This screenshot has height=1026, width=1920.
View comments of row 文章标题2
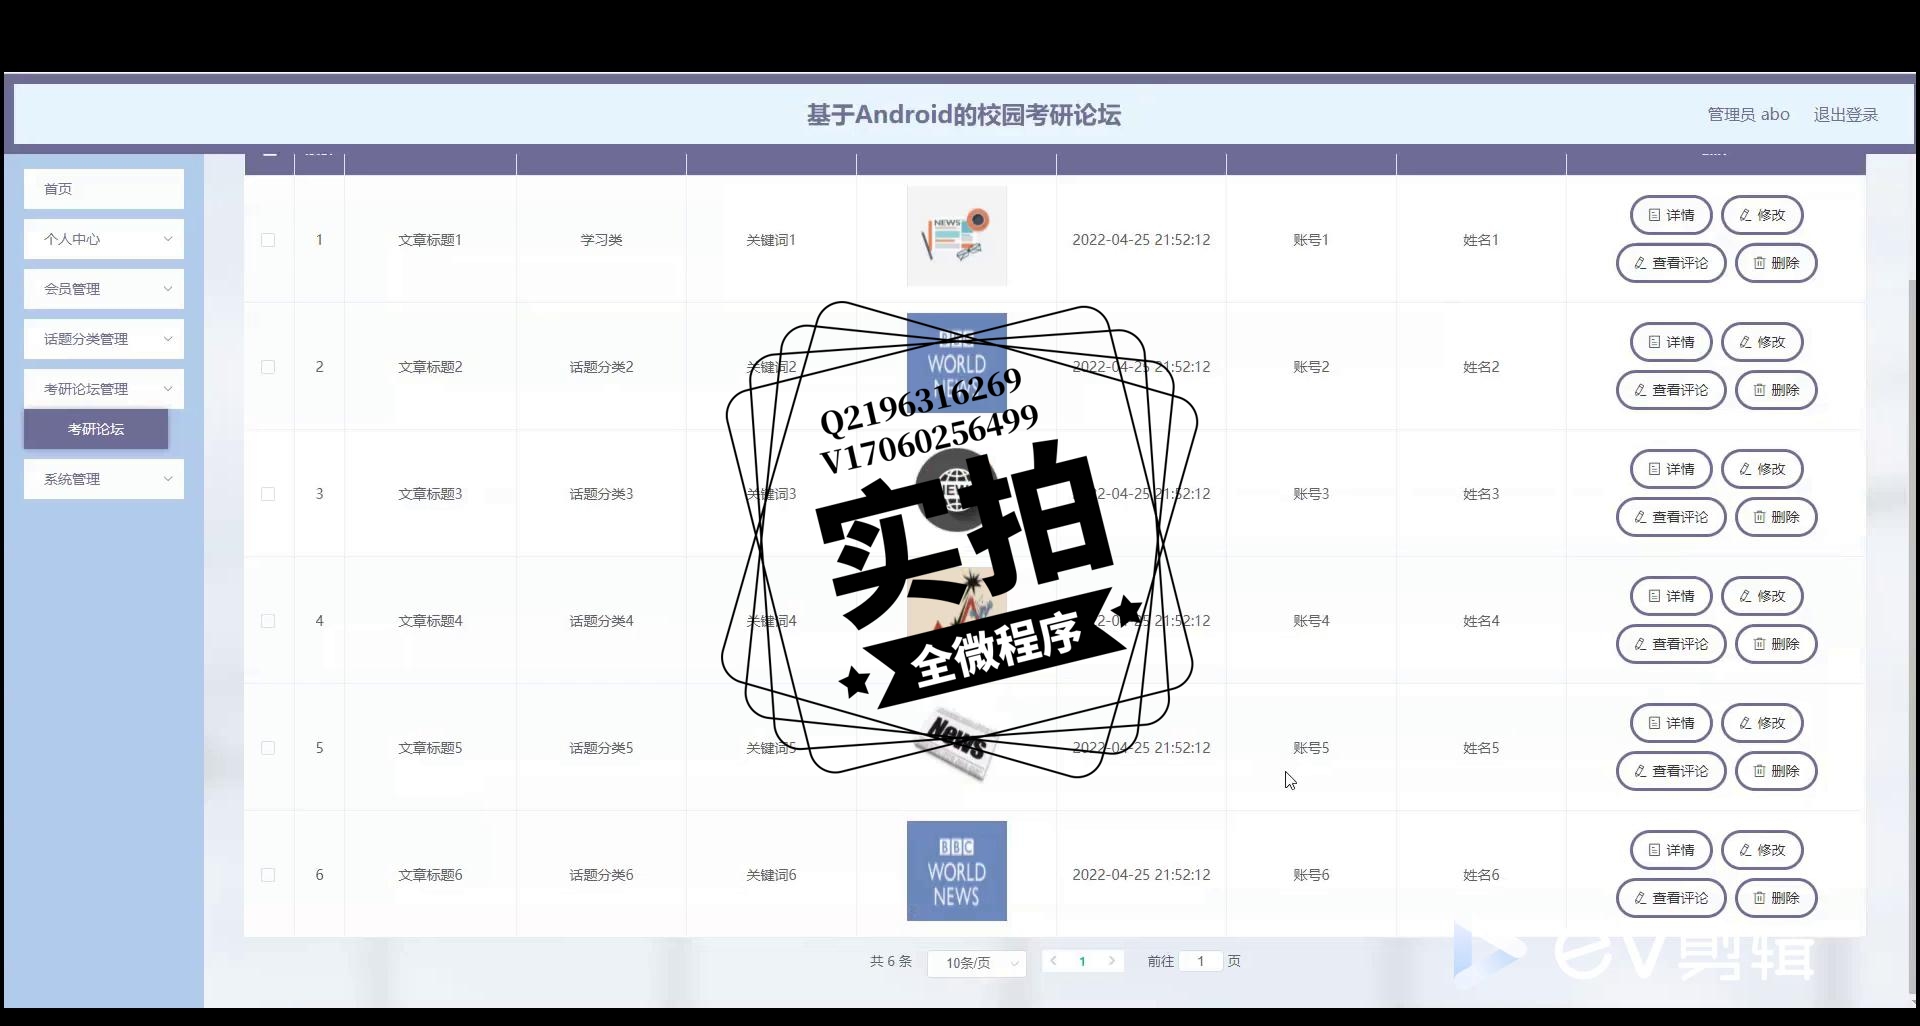coord(1671,390)
